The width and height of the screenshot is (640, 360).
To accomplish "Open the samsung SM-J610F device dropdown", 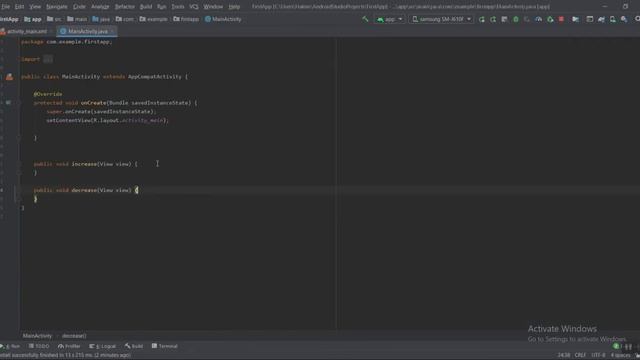I will tap(442, 19).
